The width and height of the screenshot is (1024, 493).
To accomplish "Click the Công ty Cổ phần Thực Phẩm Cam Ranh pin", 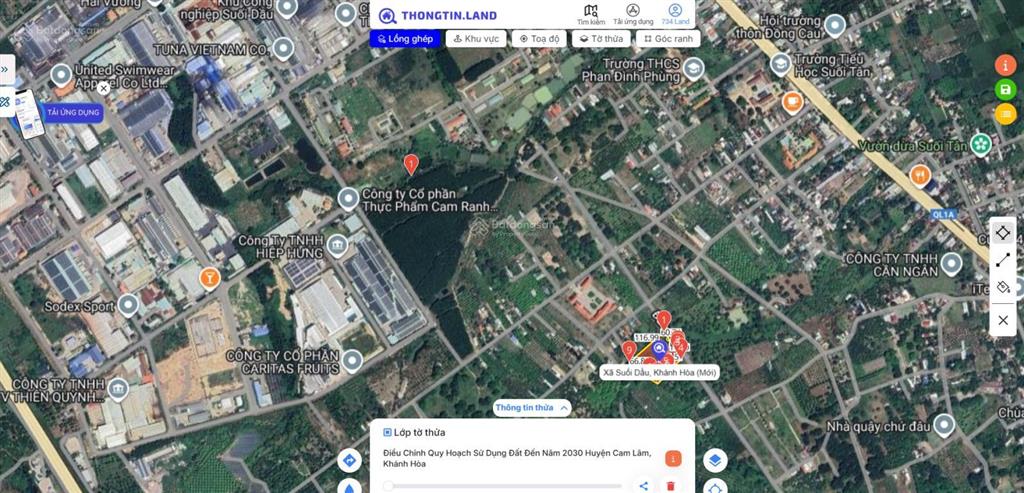I will click(x=348, y=199).
